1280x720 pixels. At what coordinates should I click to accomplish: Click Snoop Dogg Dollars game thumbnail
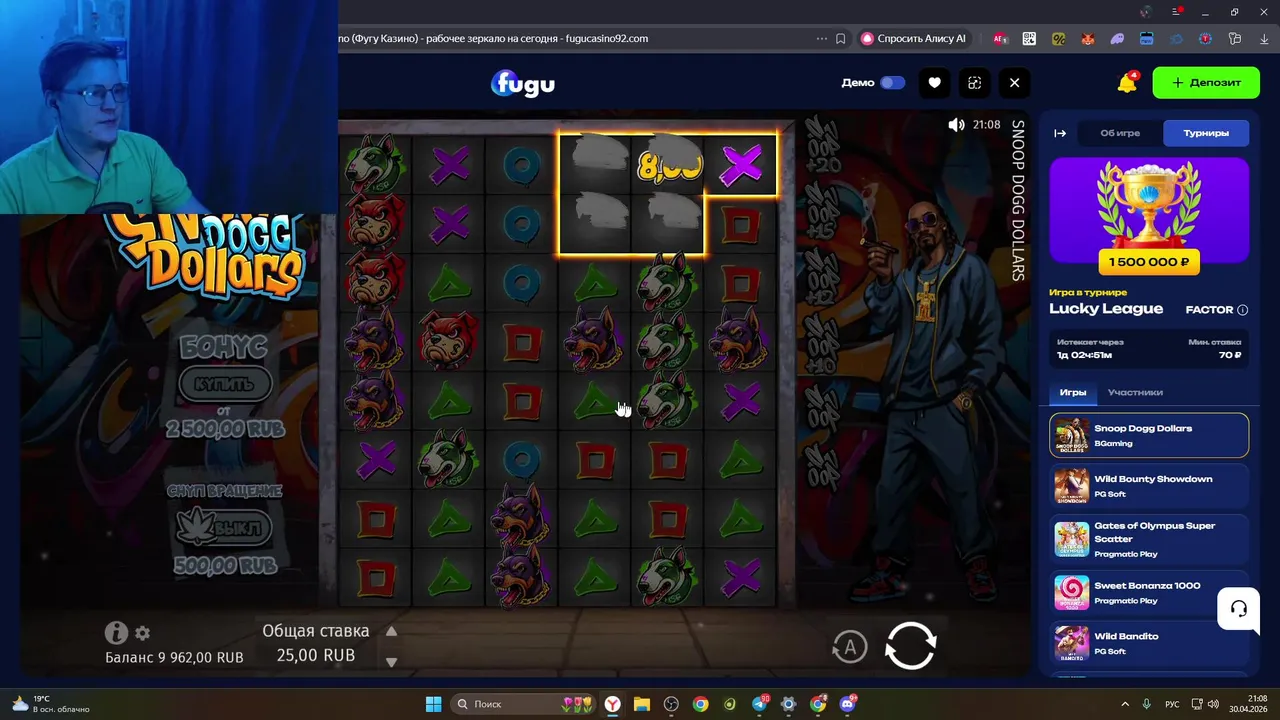pos(1072,435)
